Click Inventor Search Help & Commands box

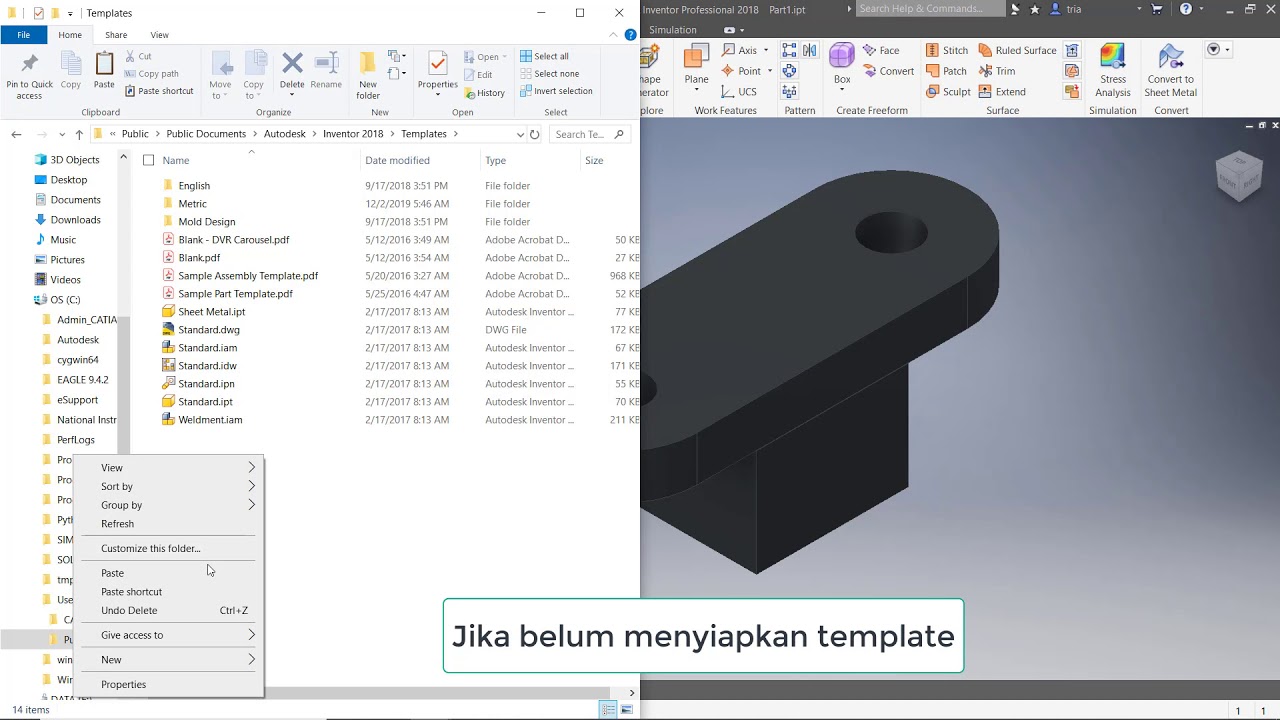(930, 9)
